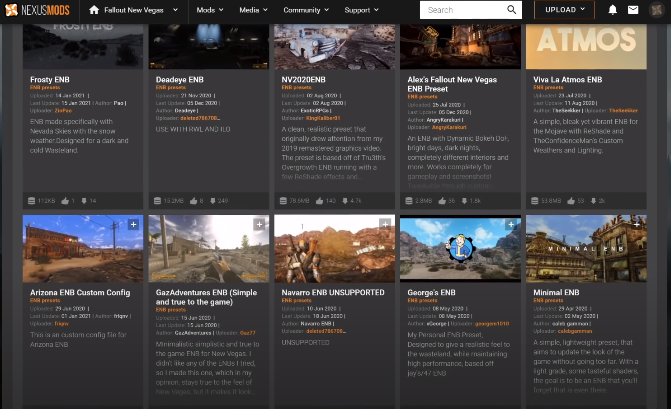Open uploader georgem1010 profile
671x409 pixels.
pos(492,324)
